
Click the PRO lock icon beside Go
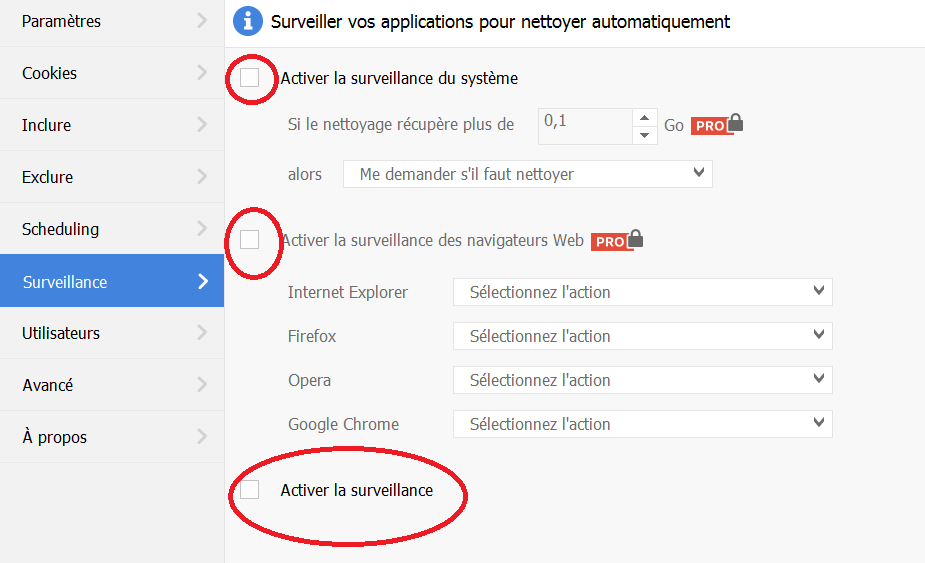717,125
